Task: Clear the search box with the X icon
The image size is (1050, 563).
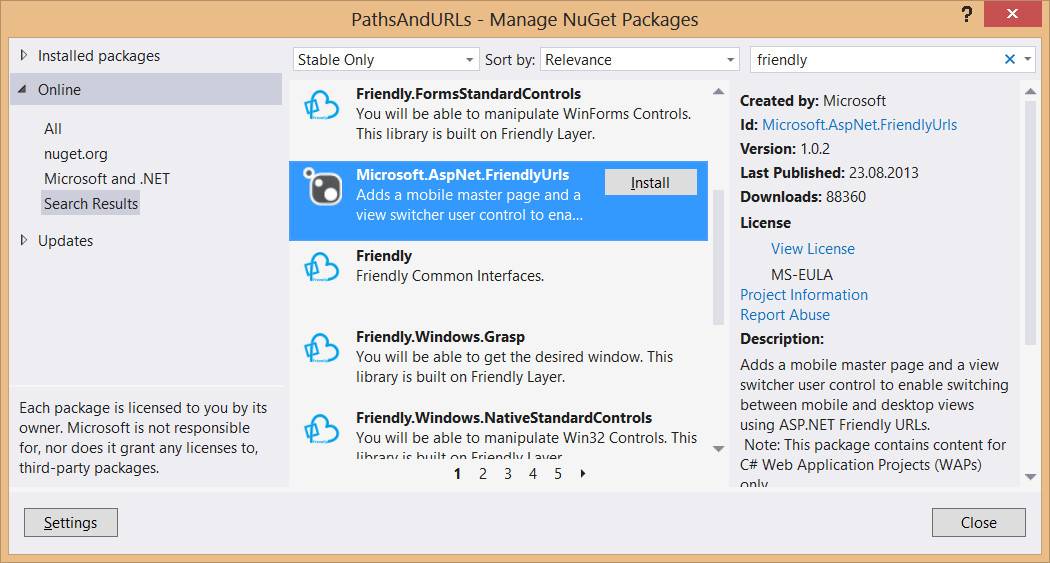Action: pyautogui.click(x=1010, y=60)
